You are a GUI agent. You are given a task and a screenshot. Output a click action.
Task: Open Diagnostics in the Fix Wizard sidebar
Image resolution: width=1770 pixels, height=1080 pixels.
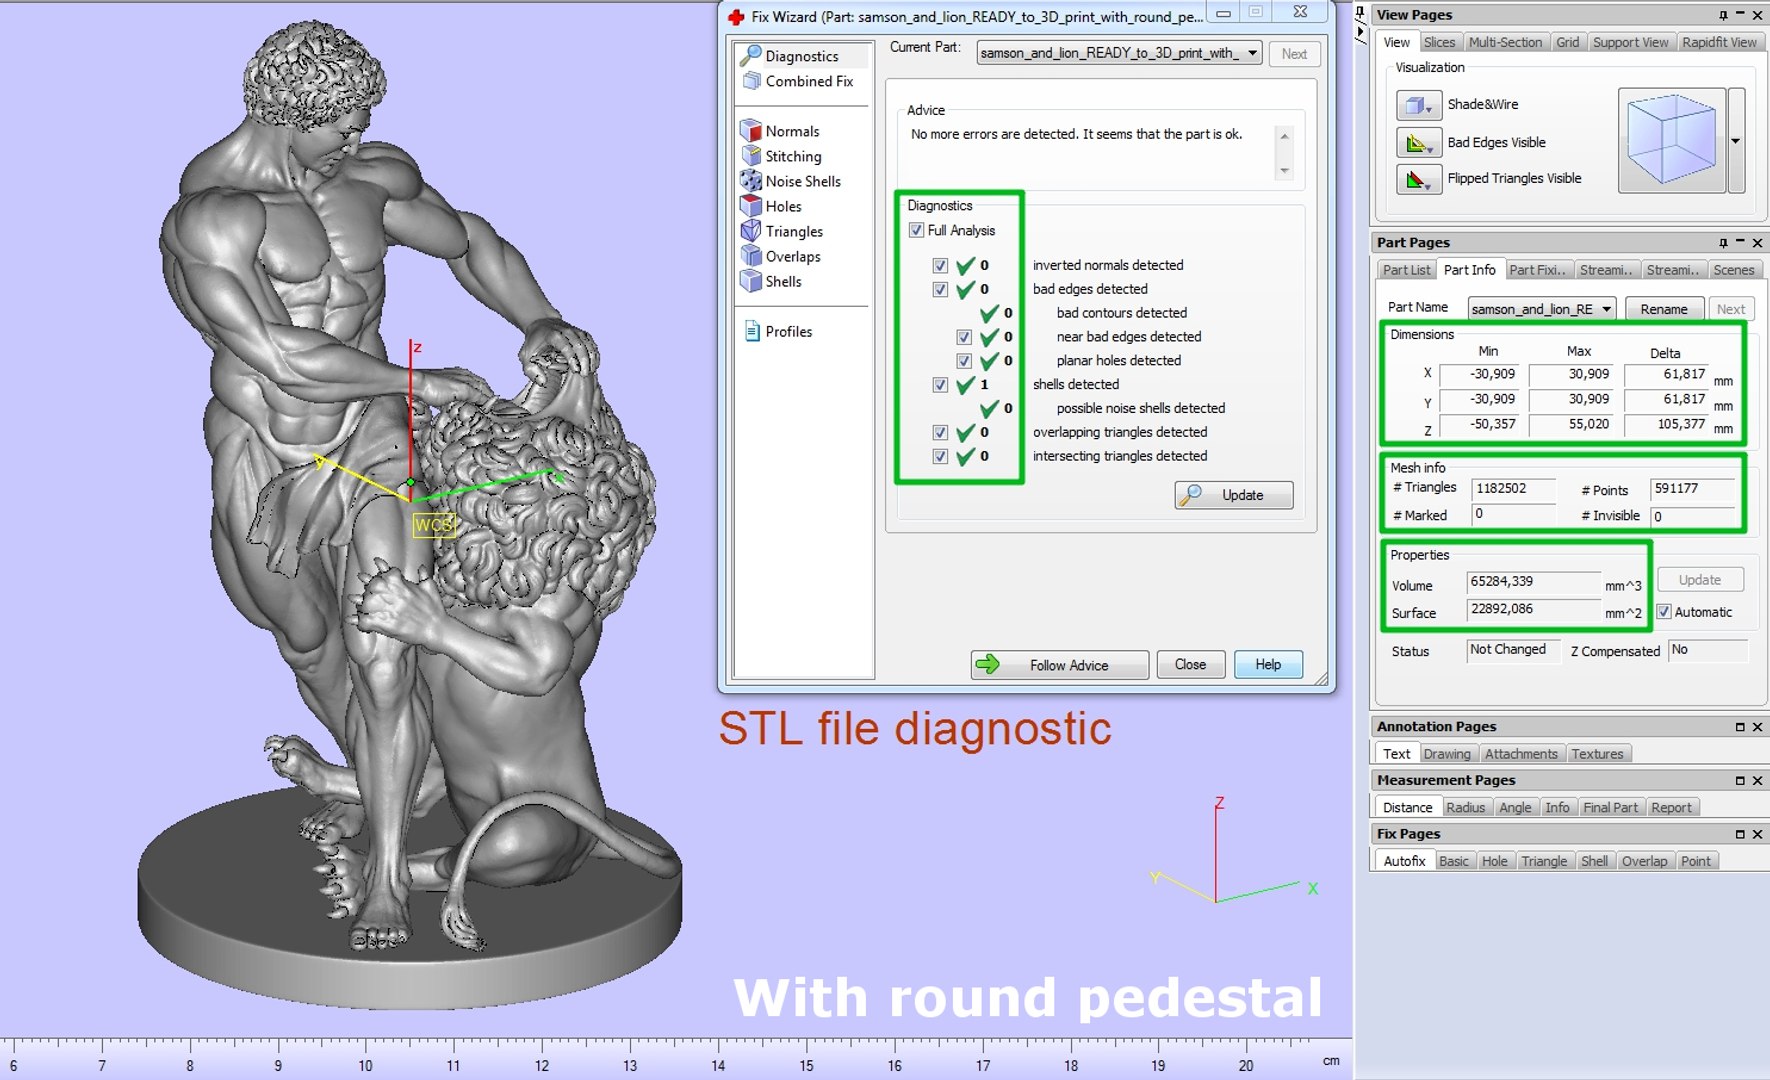[801, 56]
